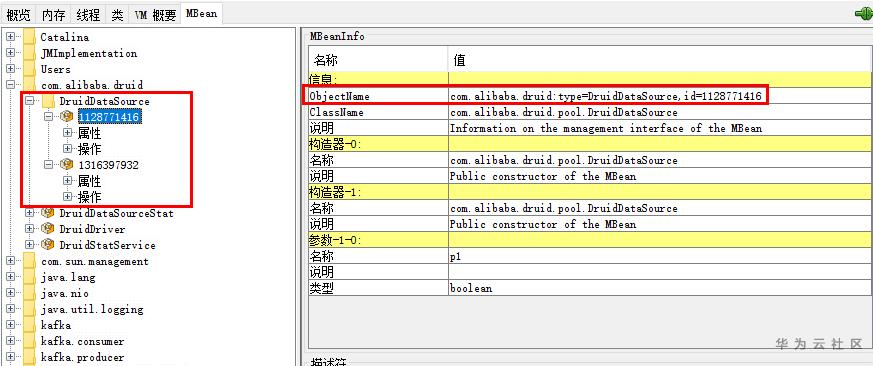Screen dimensions: 873x366
Task: Select the DruidStatService tree label
Action: [107, 245]
